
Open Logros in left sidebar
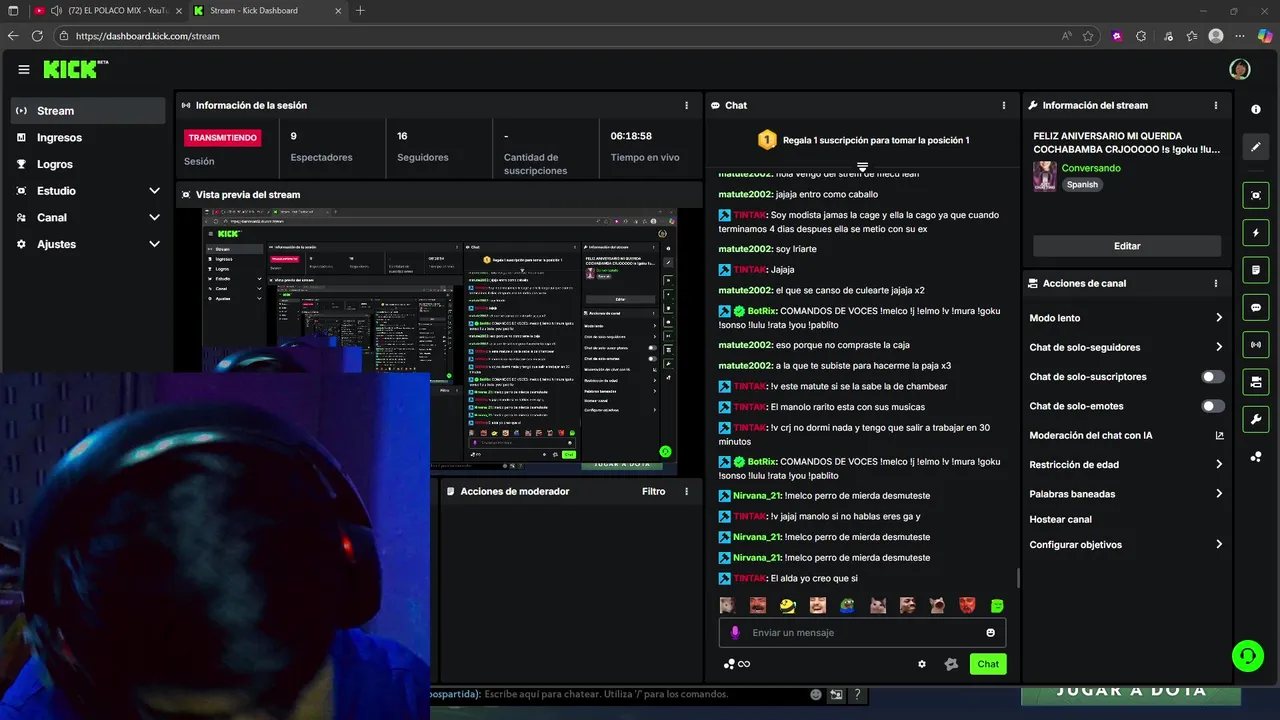[x=88, y=164]
